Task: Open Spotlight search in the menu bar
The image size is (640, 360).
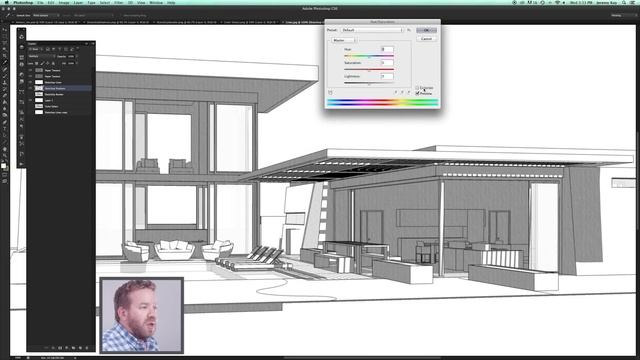Action: pyautogui.click(x=624, y=2)
